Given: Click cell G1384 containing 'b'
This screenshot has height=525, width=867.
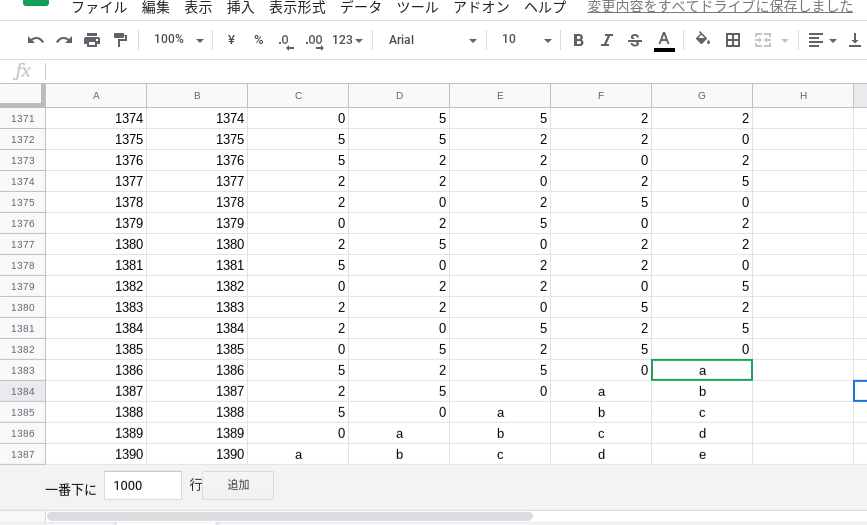Looking at the screenshot, I should [x=702, y=392].
